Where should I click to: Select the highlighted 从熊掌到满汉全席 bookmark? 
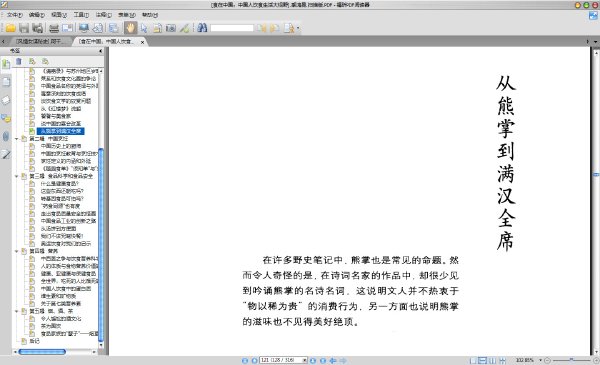[x=61, y=131]
